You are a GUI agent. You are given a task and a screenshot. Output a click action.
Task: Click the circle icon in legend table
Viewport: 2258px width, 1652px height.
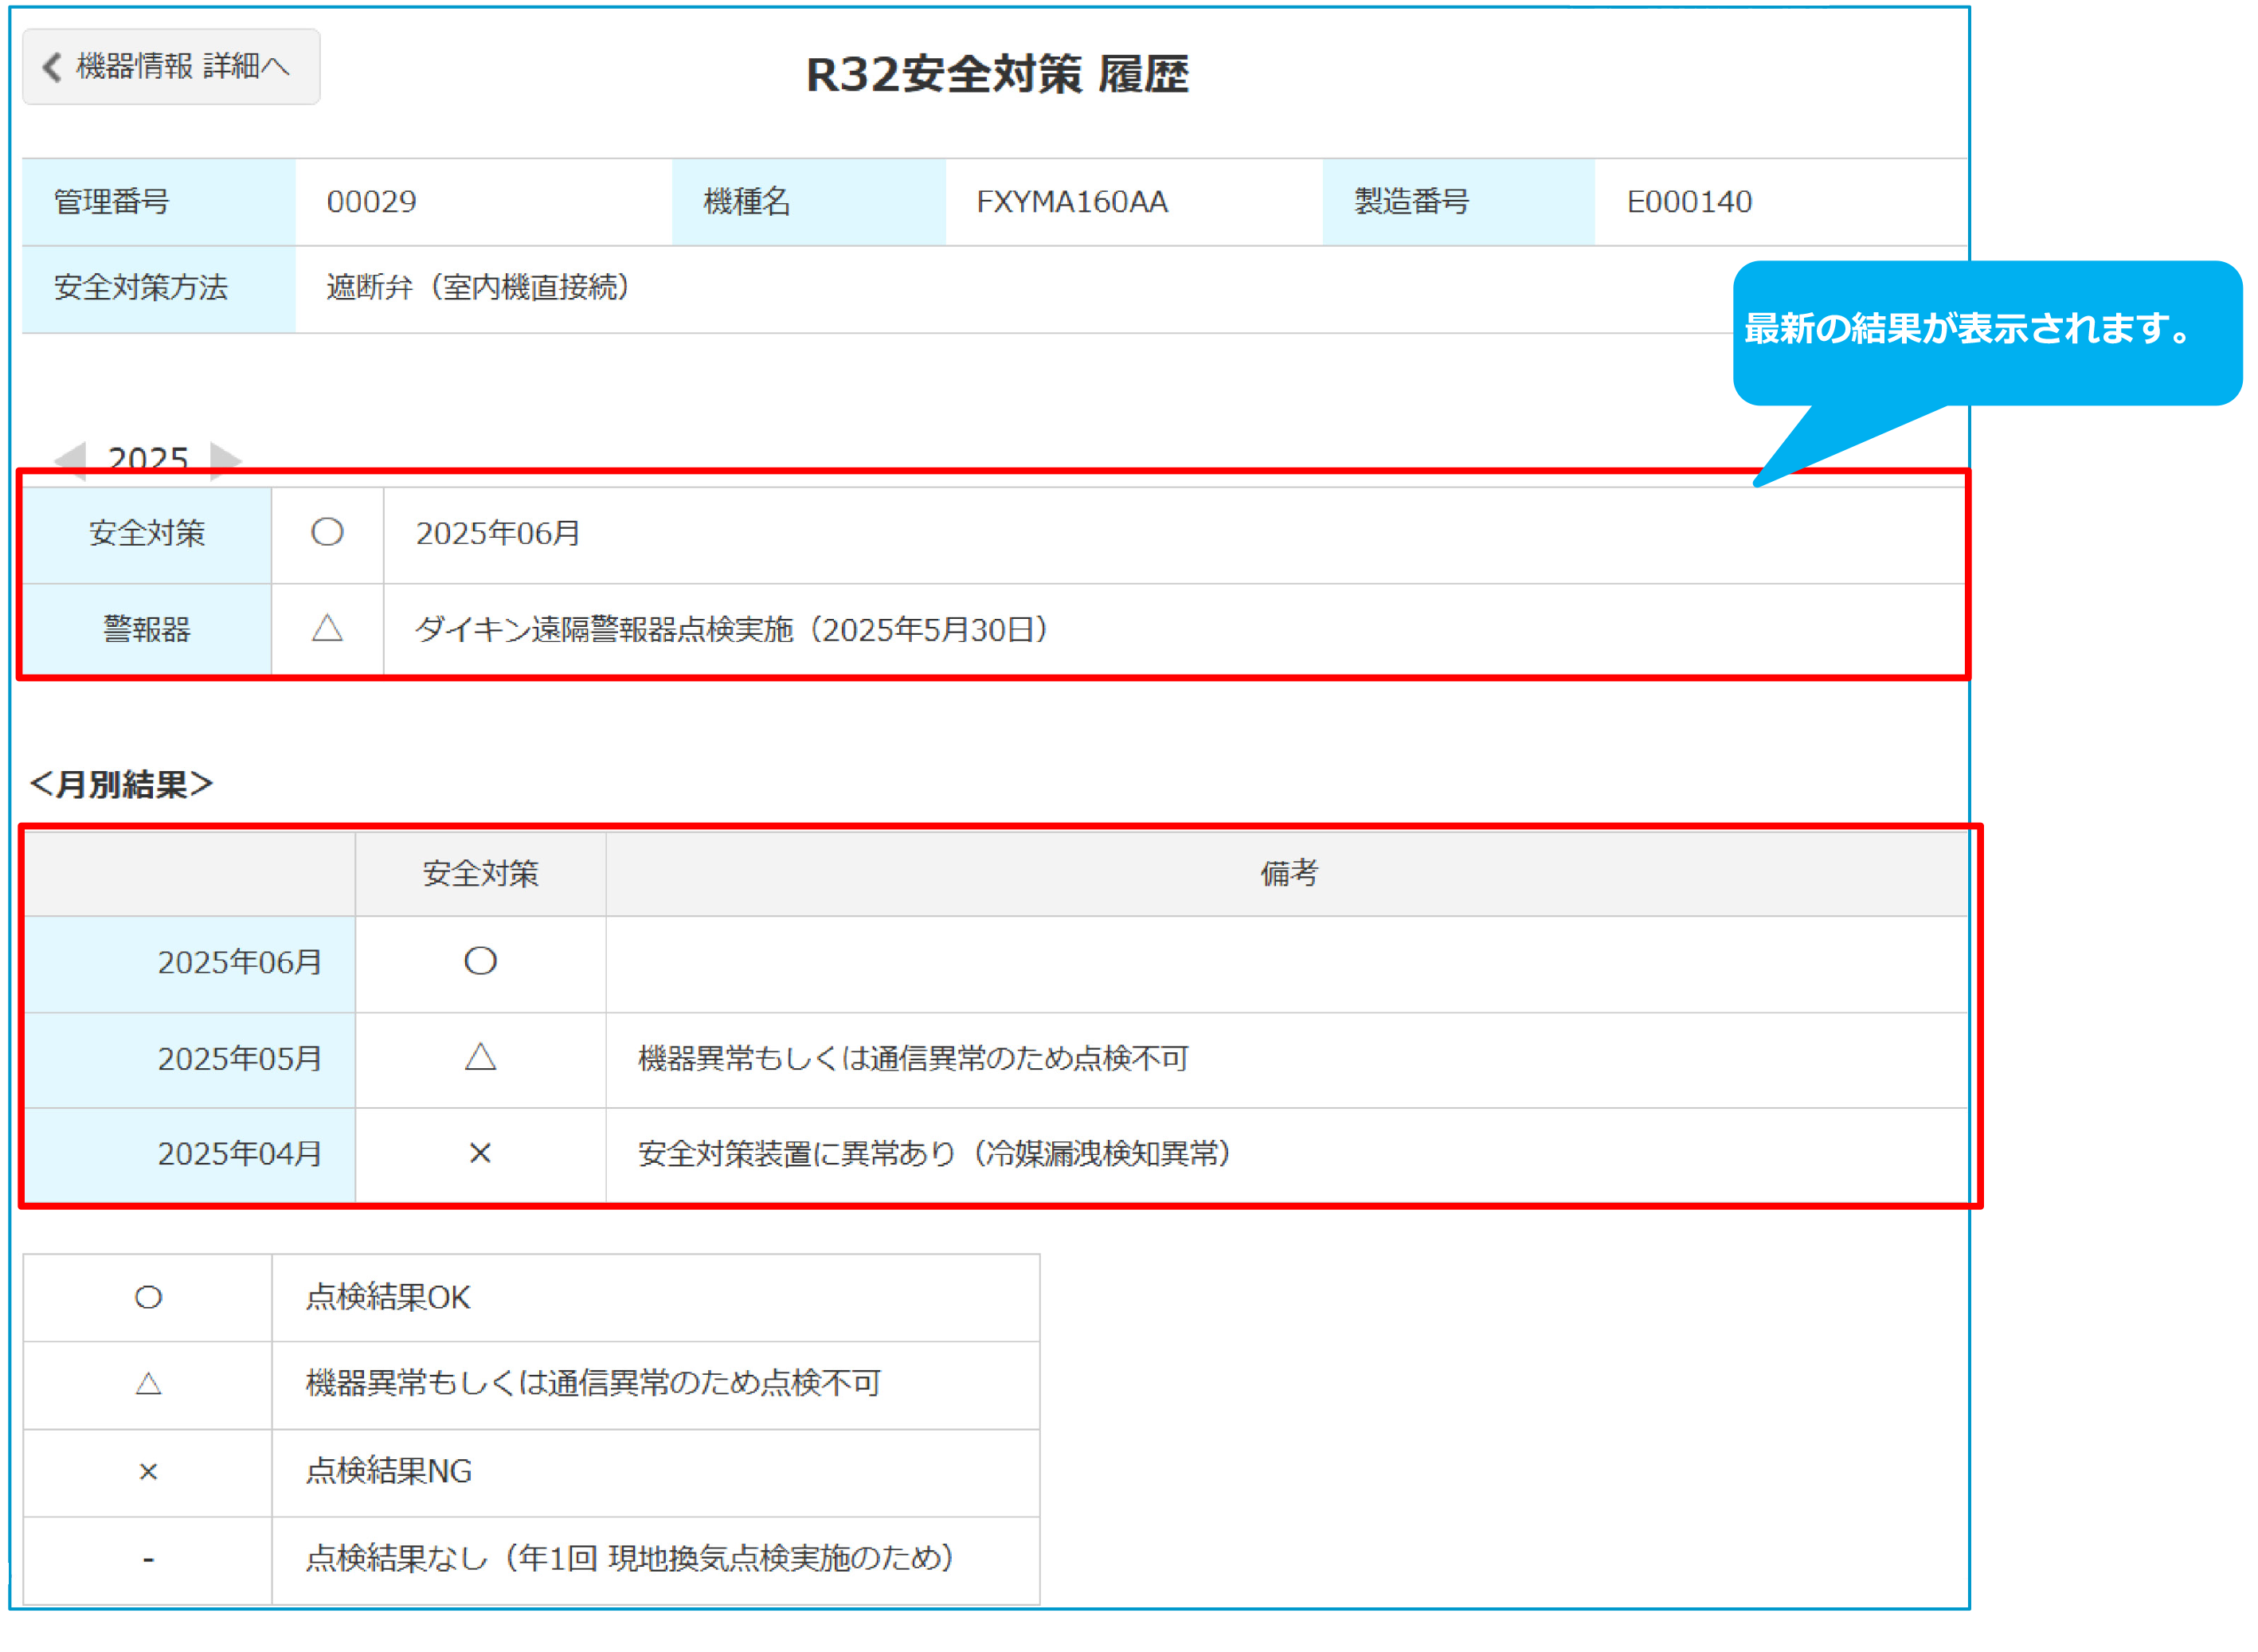[148, 1298]
